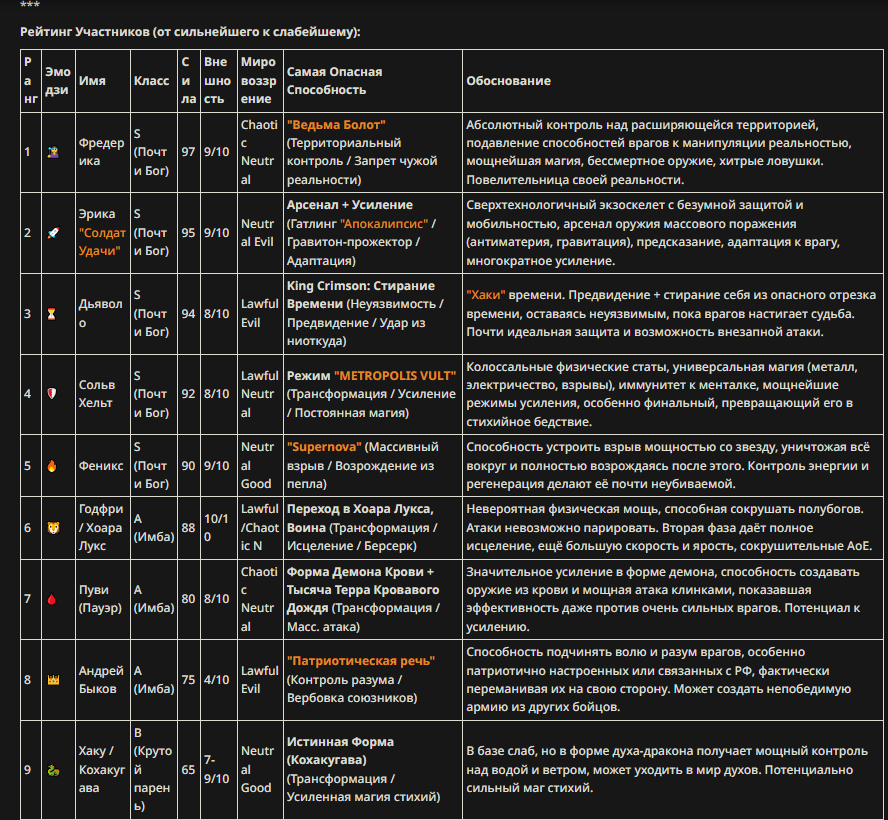Click the name cell 'Андрей Быков'
The width and height of the screenshot is (888, 820).
click(101, 680)
